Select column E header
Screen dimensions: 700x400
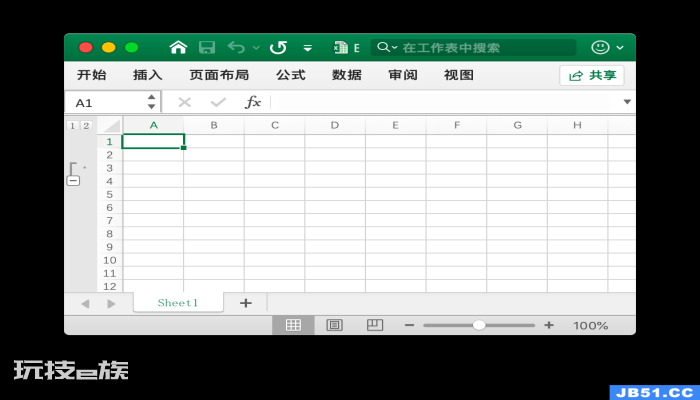tap(396, 125)
